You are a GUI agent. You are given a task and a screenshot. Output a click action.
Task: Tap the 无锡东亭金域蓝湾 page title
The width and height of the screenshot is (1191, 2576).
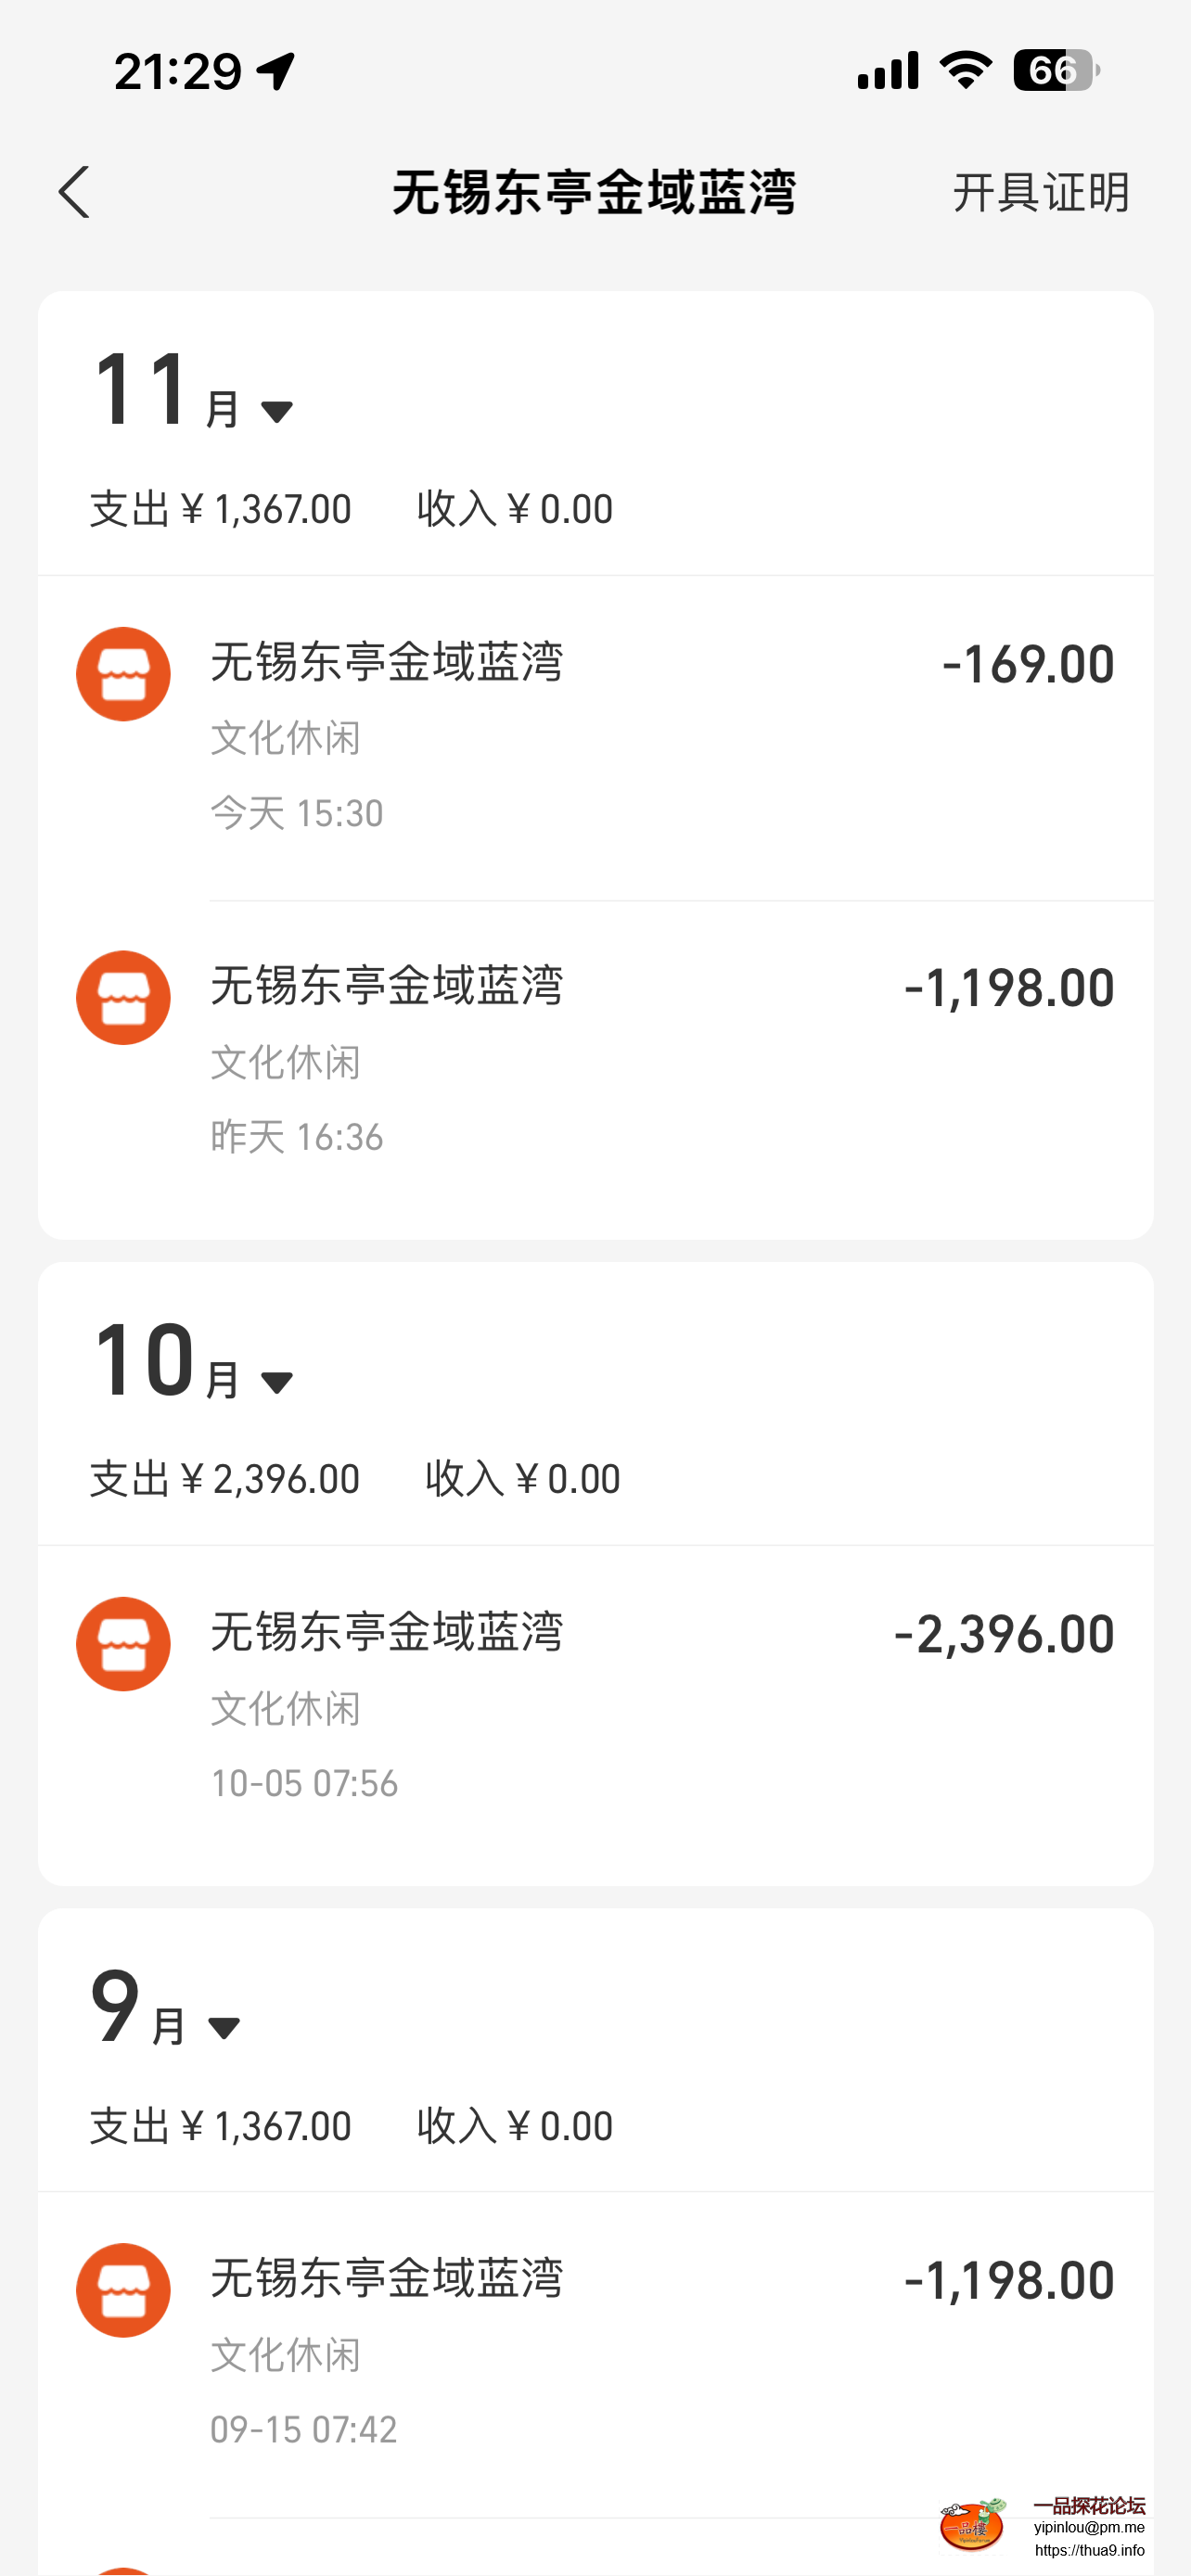[x=594, y=192]
